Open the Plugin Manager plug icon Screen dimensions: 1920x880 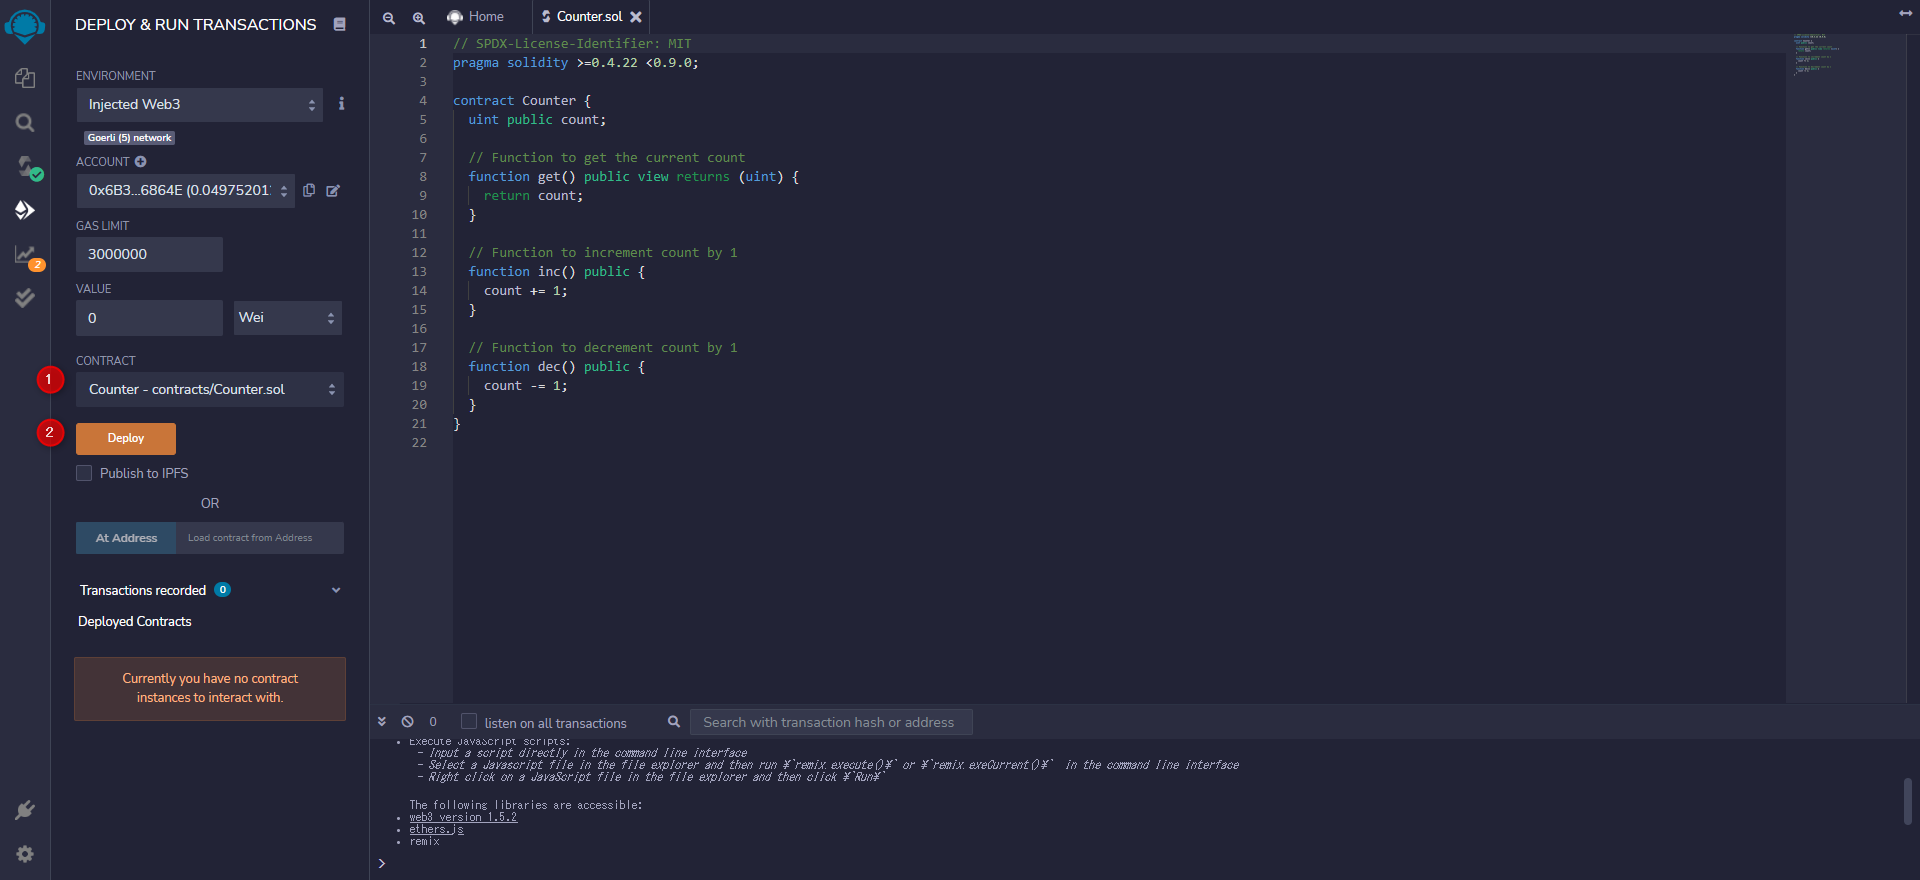25,810
